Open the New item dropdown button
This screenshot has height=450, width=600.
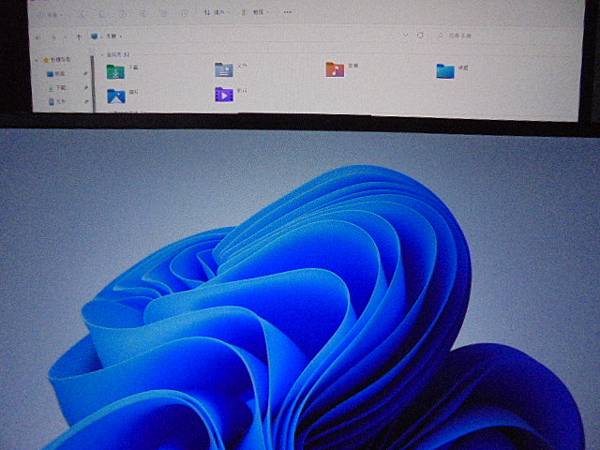tap(51, 15)
